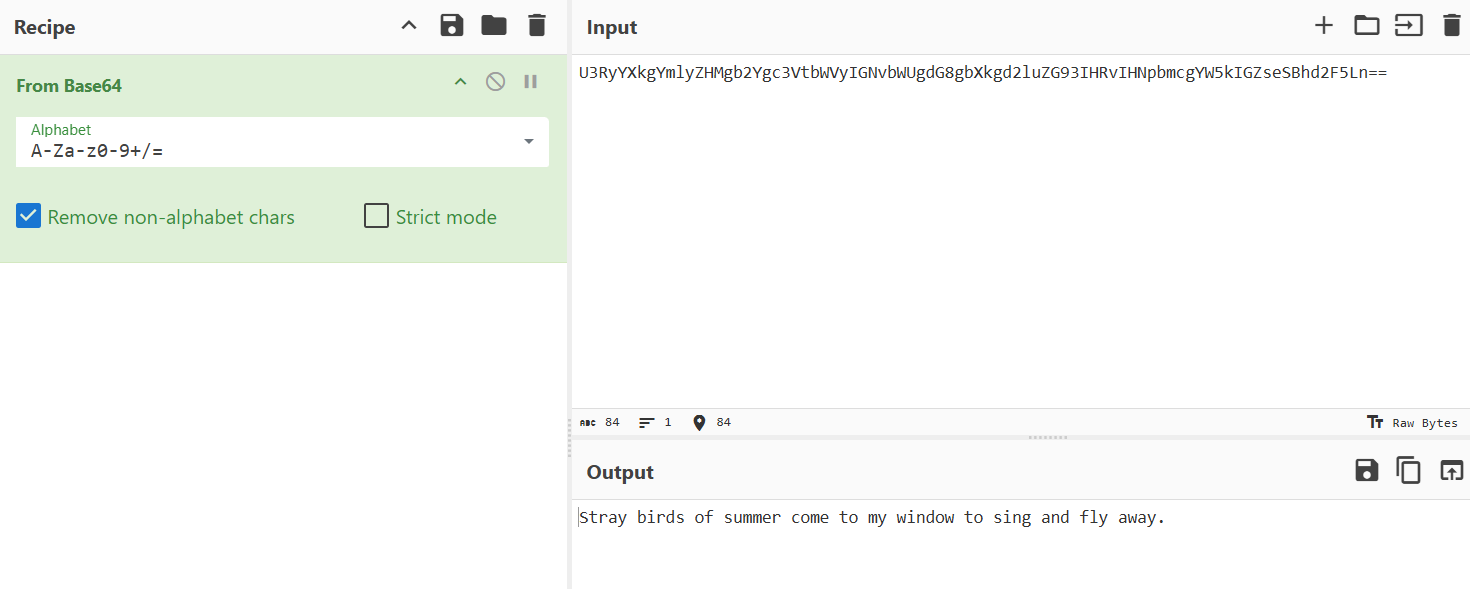
Task: Load a recipe from folder icon
Action: pos(494,26)
